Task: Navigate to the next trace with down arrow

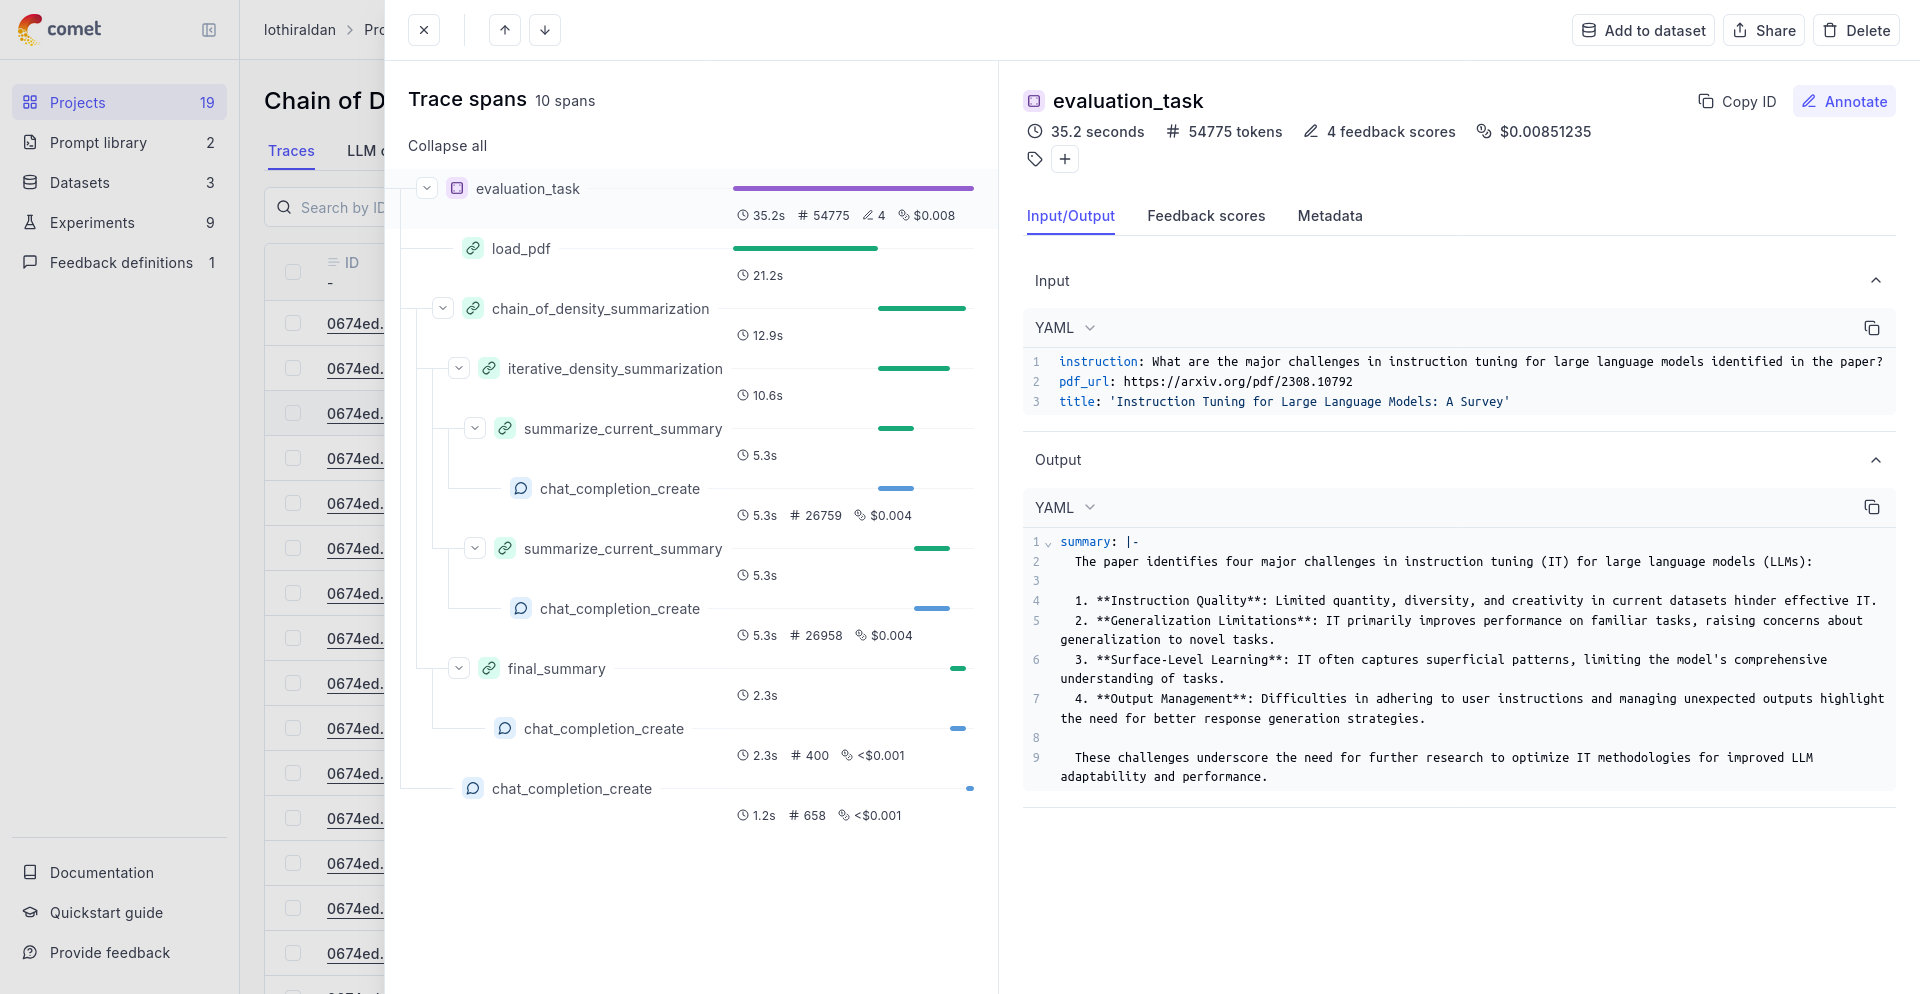Action: [x=545, y=30]
